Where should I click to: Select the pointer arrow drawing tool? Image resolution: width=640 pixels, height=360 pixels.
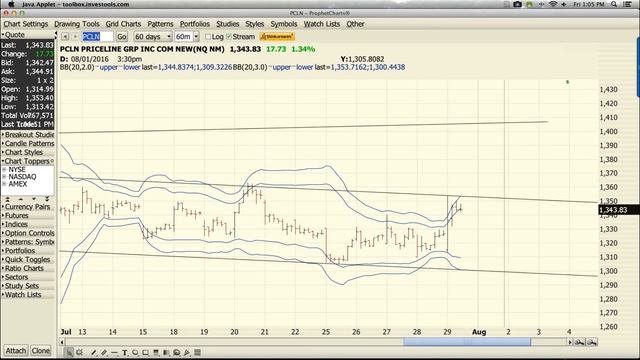(69, 352)
